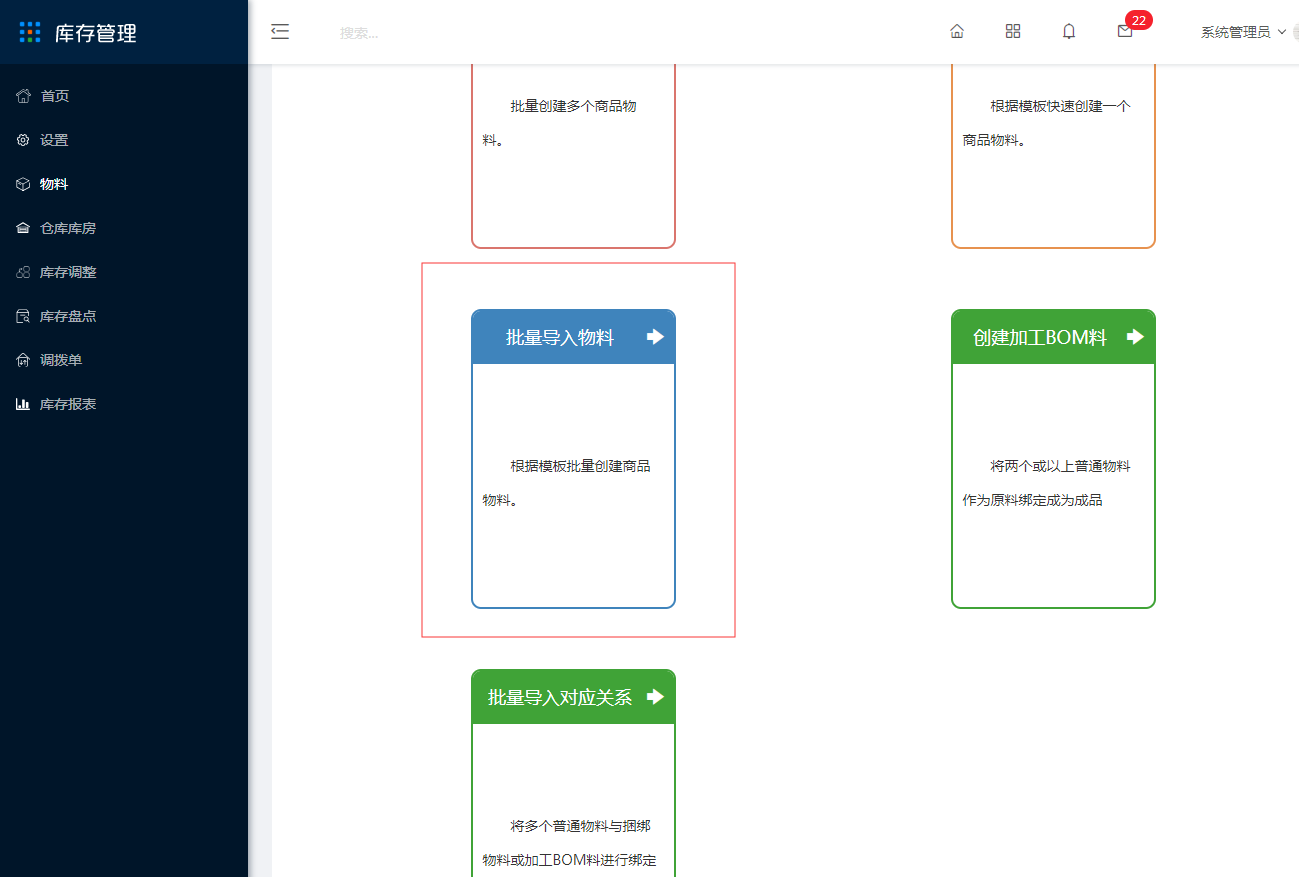Image resolution: width=1299 pixels, height=877 pixels.
Task: Collapse the sidebar with the fold icon
Action: (x=280, y=32)
